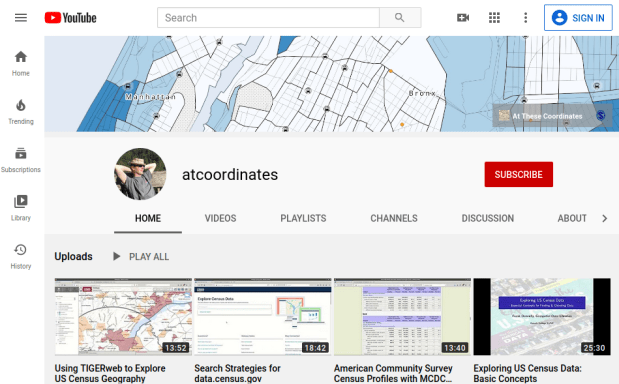The width and height of the screenshot is (619, 384).
Task: Click 'Search Strategies for data.census.gov' title
Action: (237, 373)
